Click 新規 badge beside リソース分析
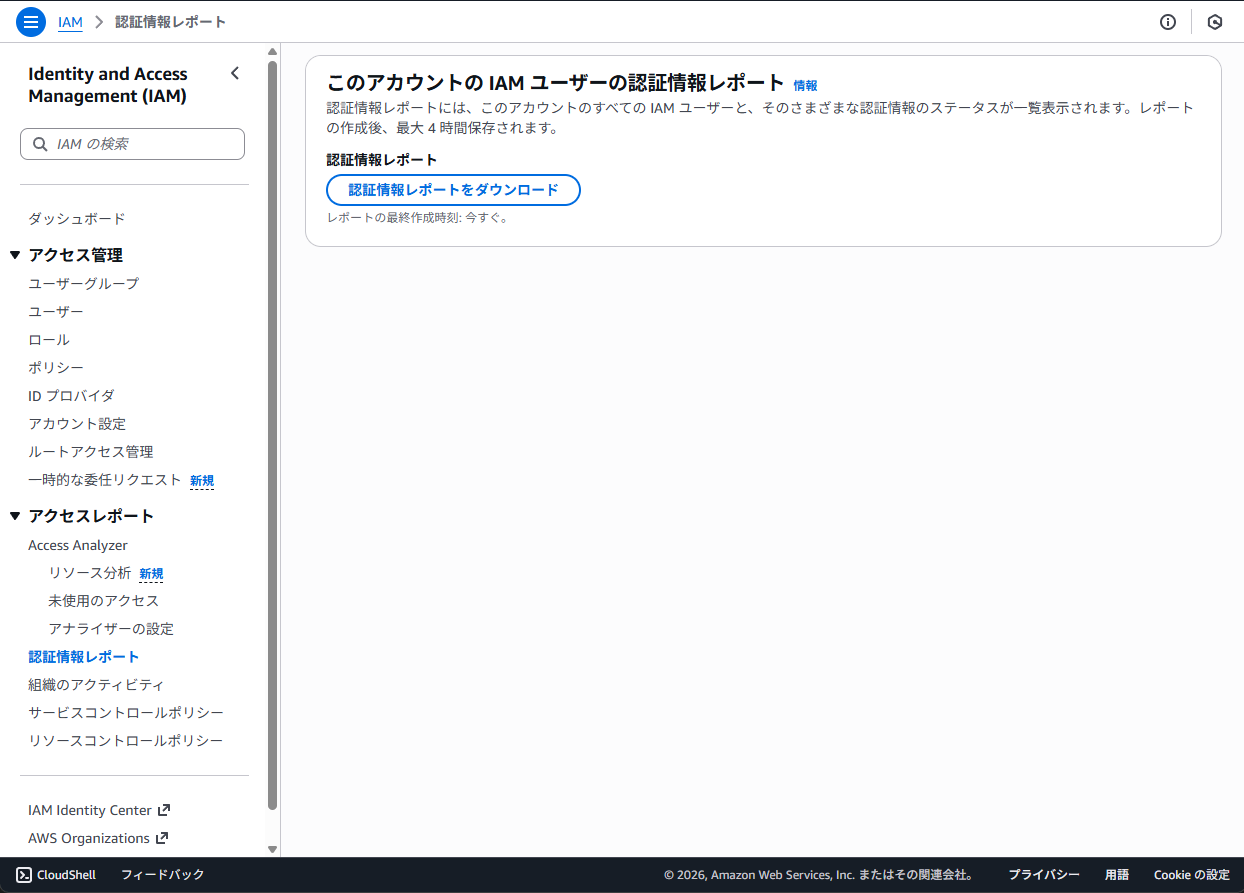 (151, 574)
